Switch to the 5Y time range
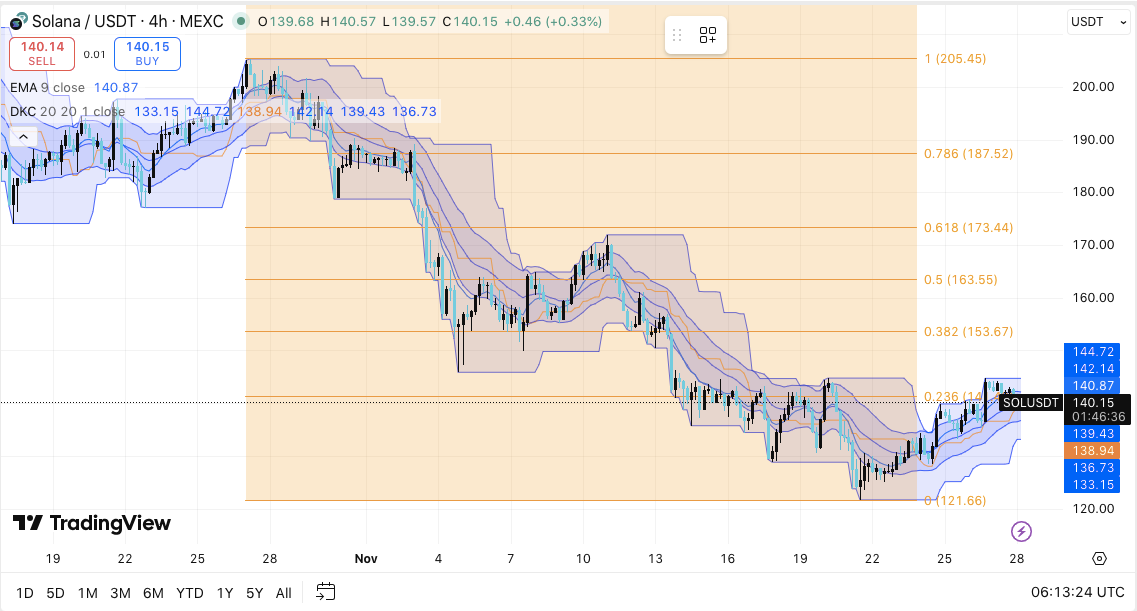This screenshot has height=611, width=1137. (x=255, y=593)
